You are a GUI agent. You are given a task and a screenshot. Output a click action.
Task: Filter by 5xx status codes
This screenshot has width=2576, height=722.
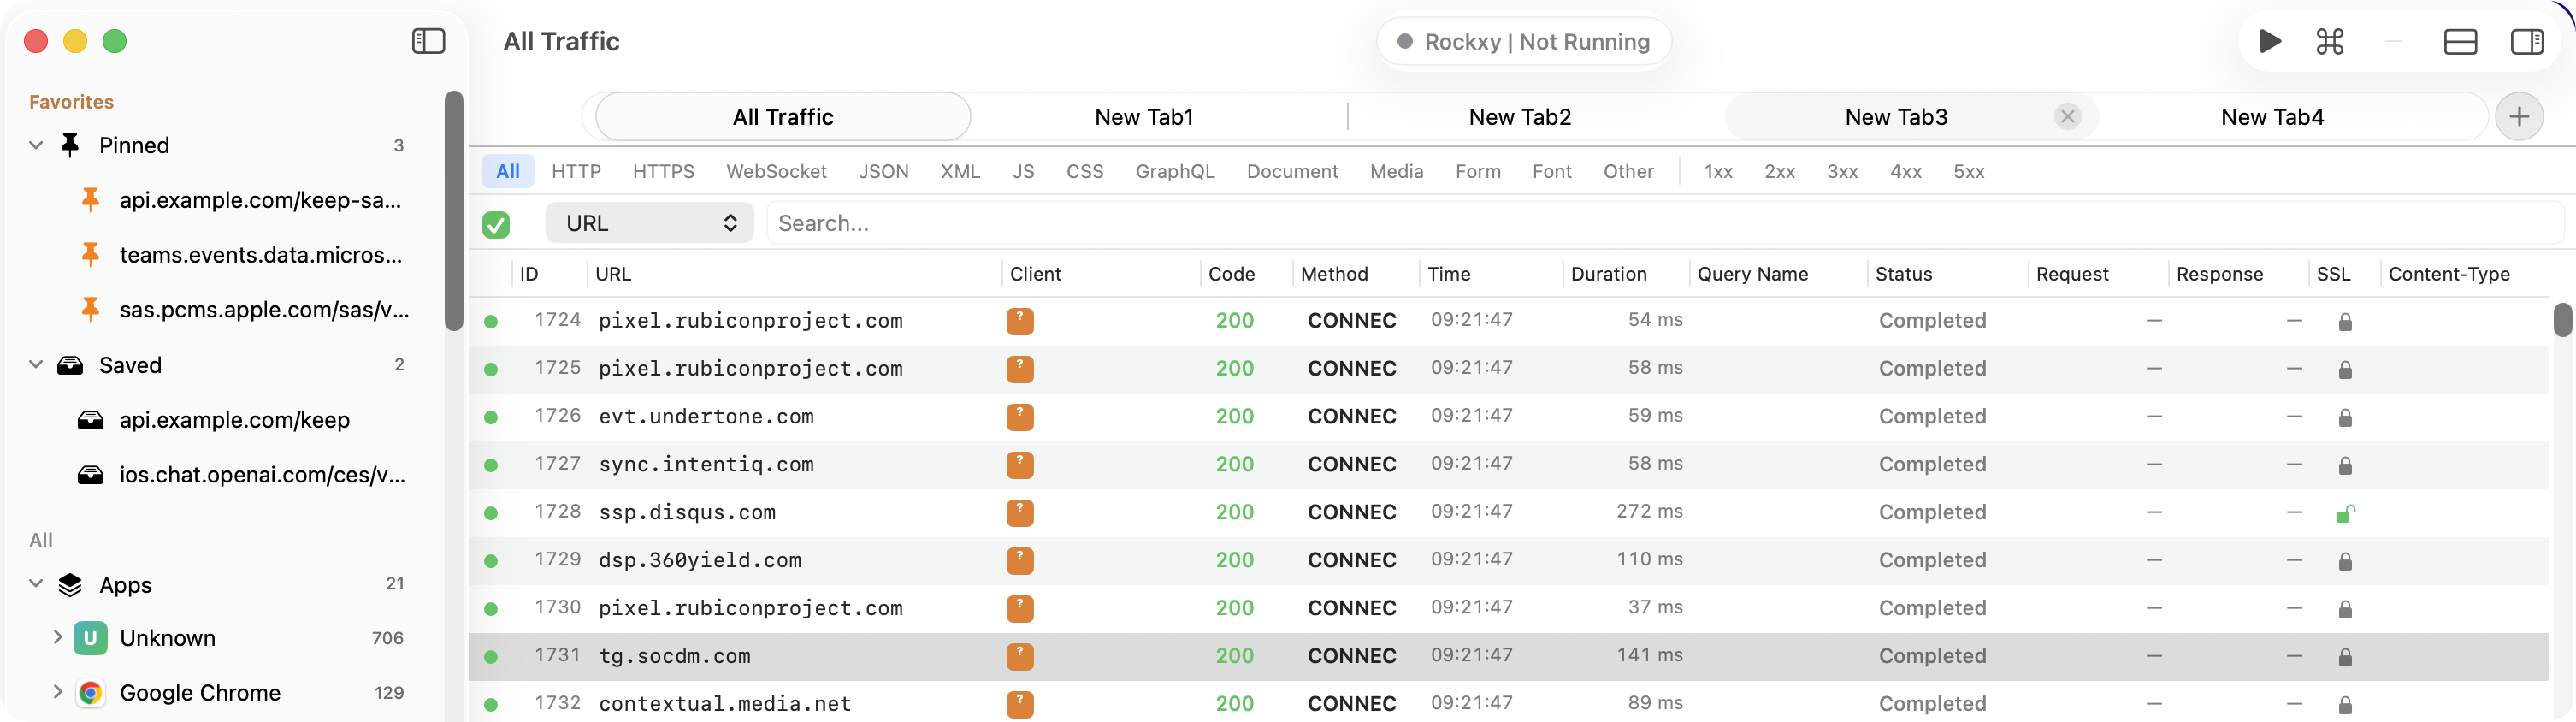pyautogui.click(x=1968, y=171)
